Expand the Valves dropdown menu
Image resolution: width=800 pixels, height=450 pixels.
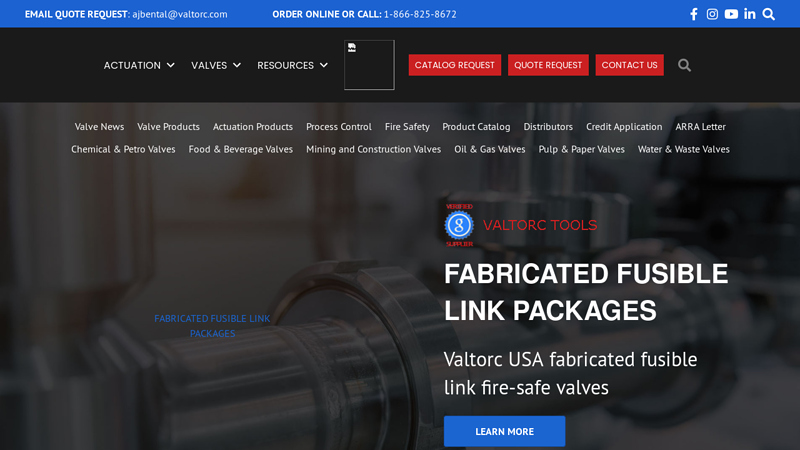pyautogui.click(x=216, y=65)
